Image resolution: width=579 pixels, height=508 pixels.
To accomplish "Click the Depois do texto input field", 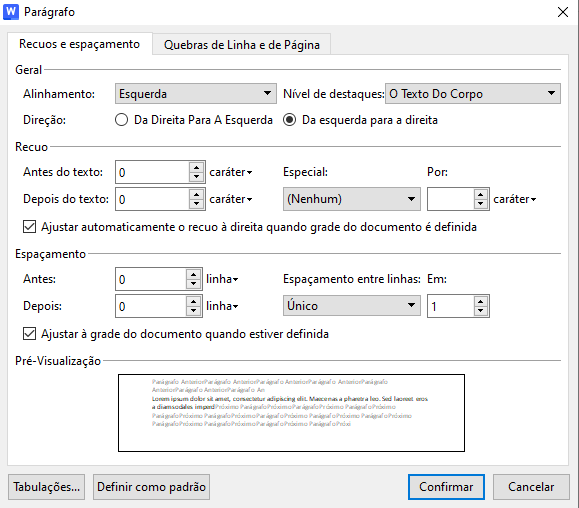I will [153, 199].
